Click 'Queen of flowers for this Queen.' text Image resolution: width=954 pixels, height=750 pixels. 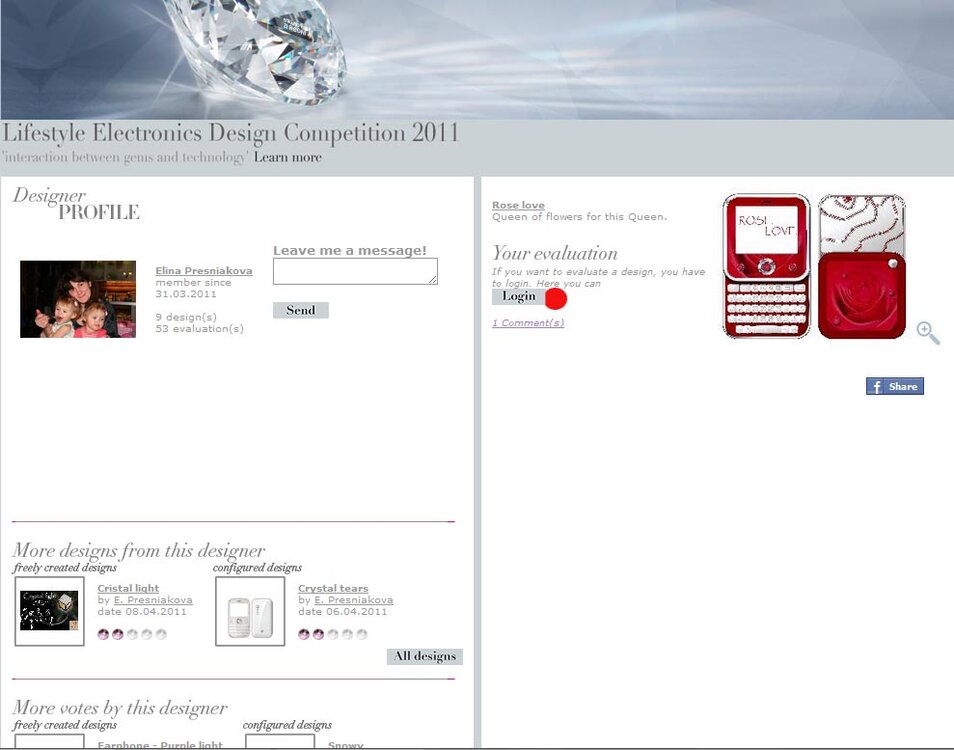click(x=579, y=217)
